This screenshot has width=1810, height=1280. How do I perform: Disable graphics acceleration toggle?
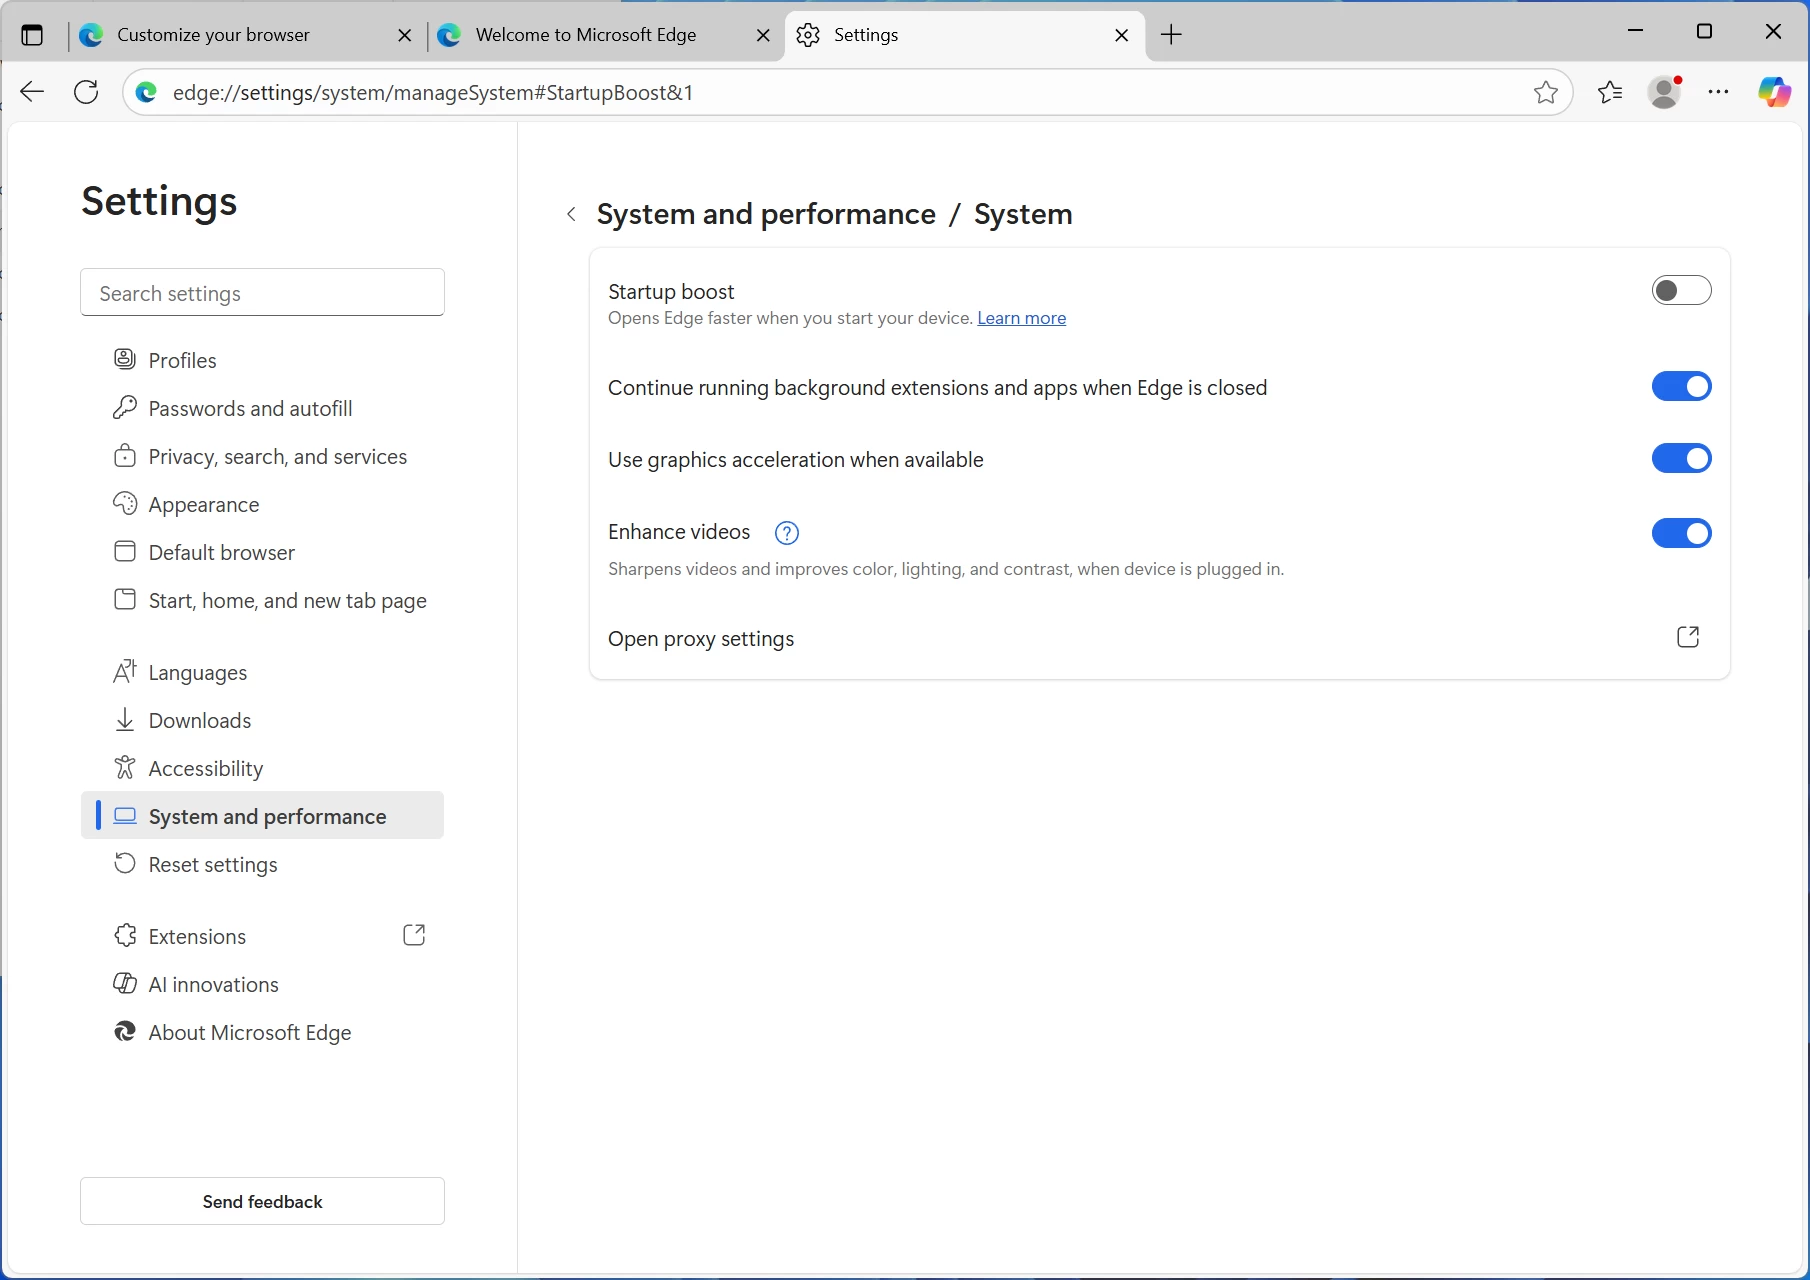1681,459
